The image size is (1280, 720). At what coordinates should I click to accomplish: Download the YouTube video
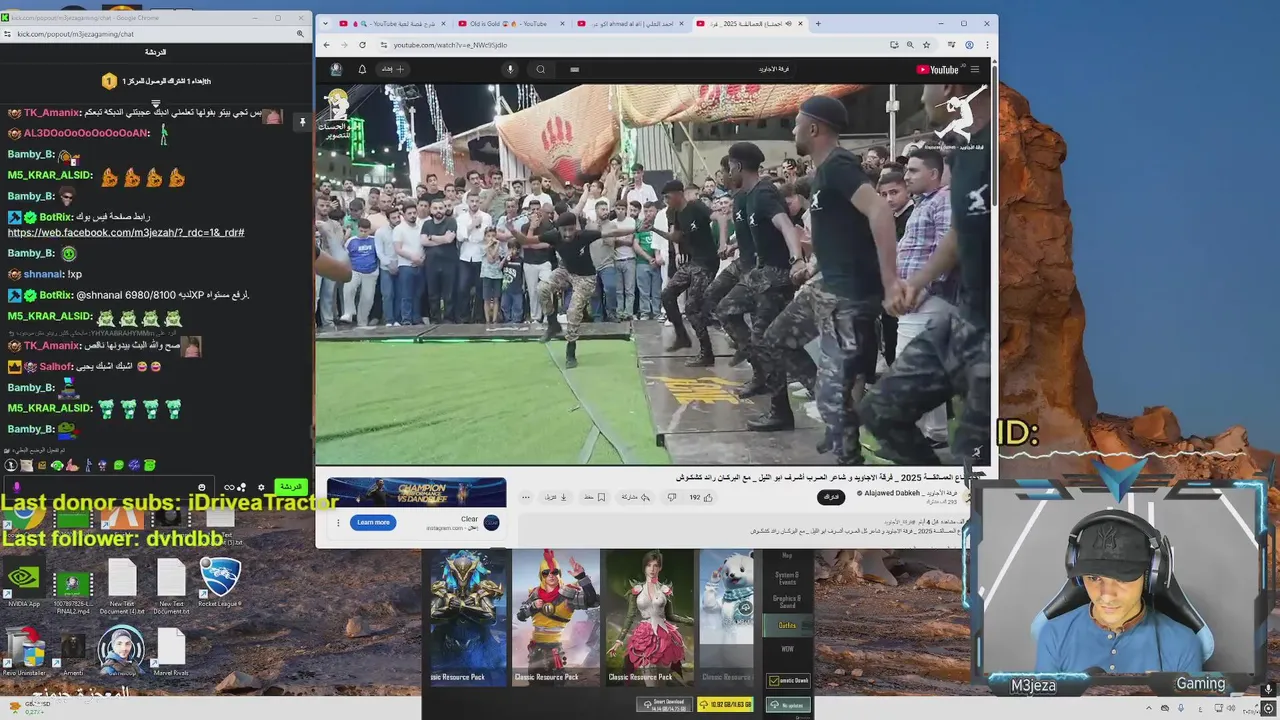click(556, 497)
